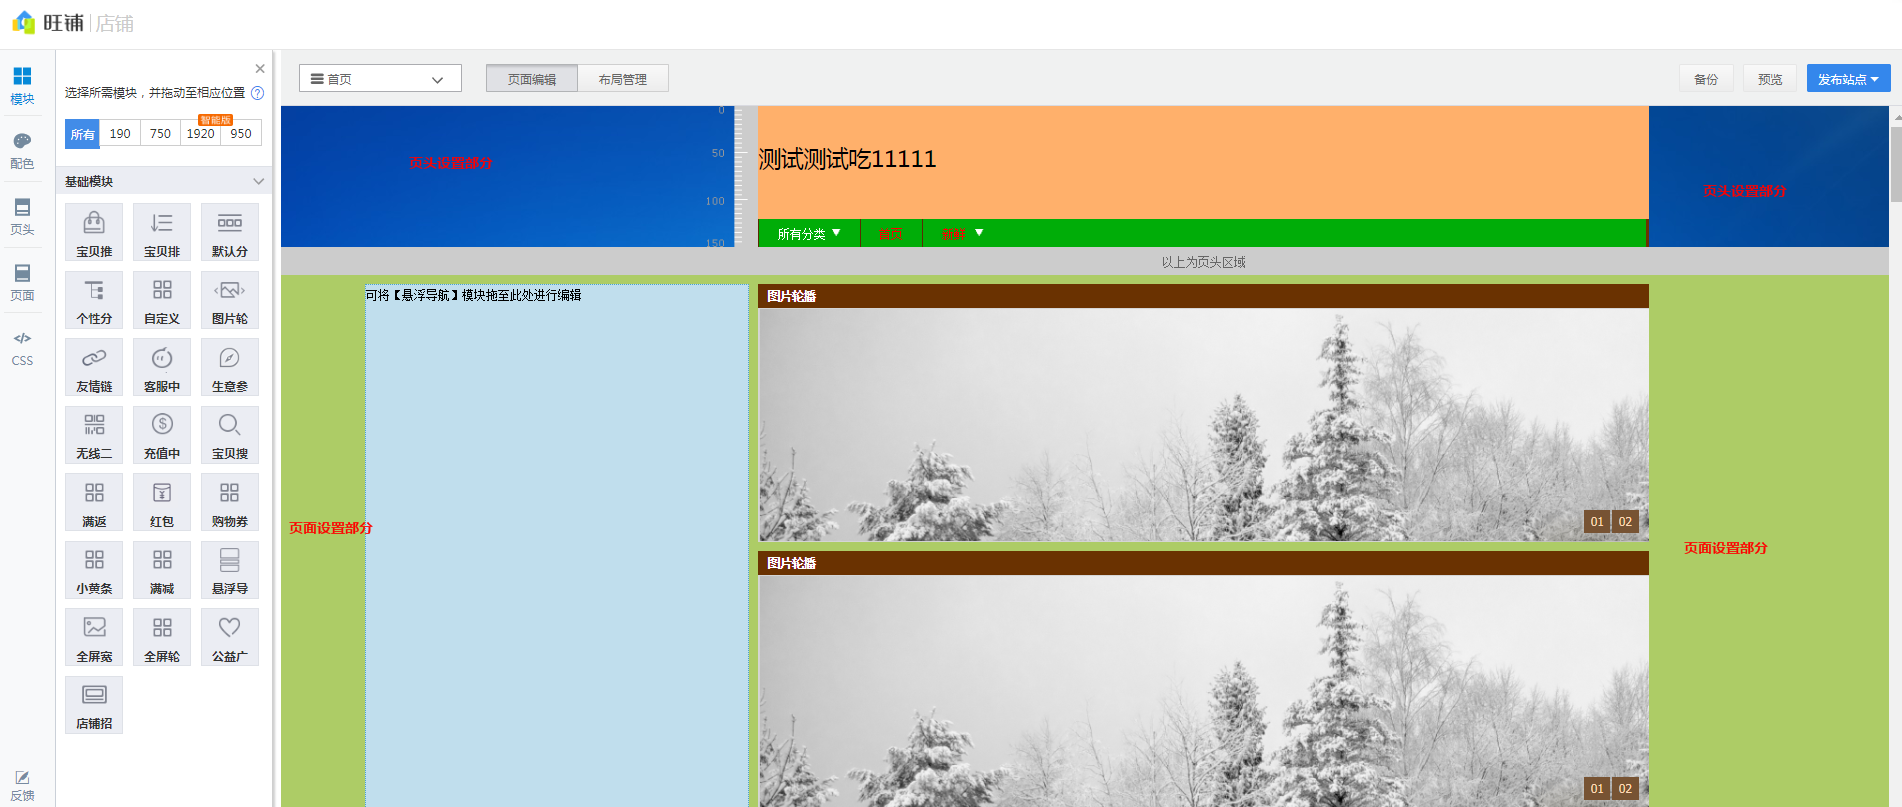The image size is (1902, 807).
Task: Open the 页面 page settings section
Action: click(x=22, y=282)
